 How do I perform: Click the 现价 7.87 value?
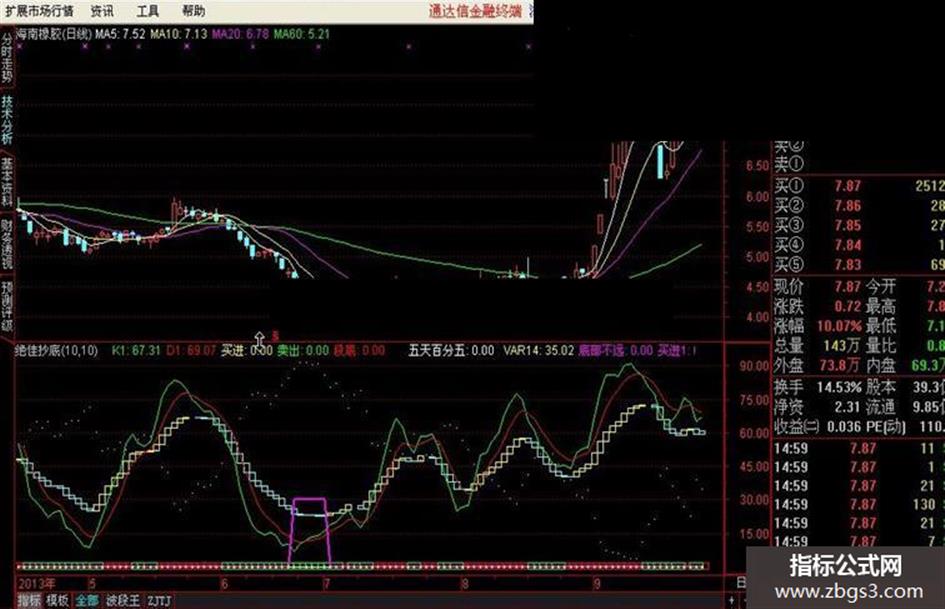(x=847, y=286)
